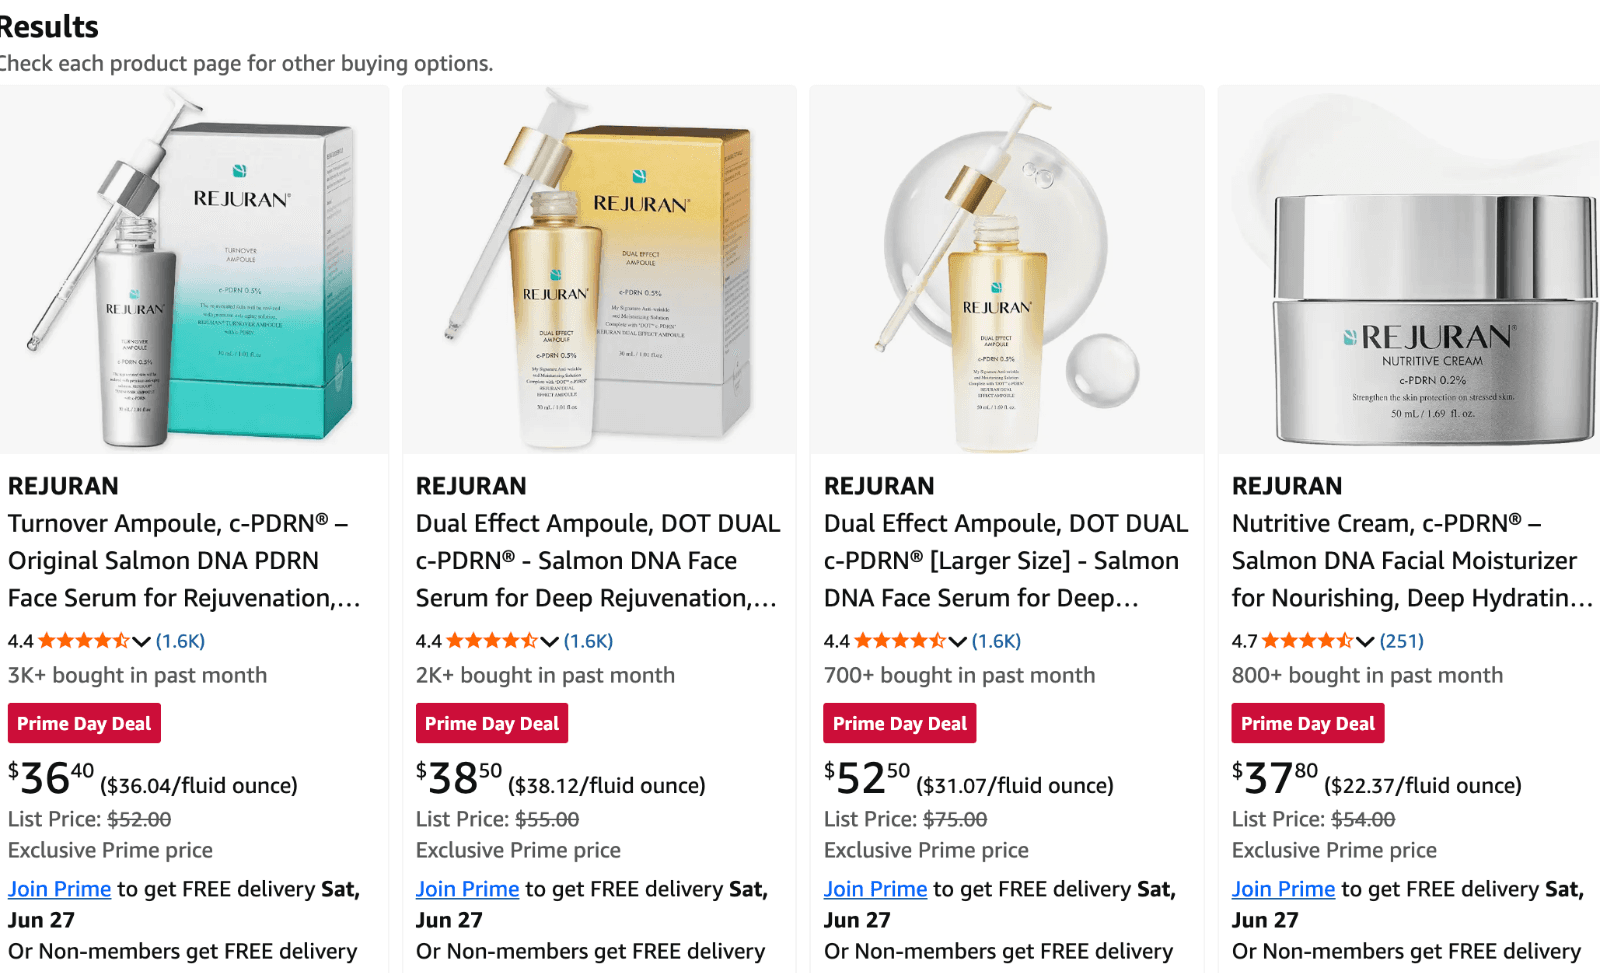Viewport: 1600px width, 973px height.
Task: Open the Turnover Ampoule product title
Action: point(184,561)
